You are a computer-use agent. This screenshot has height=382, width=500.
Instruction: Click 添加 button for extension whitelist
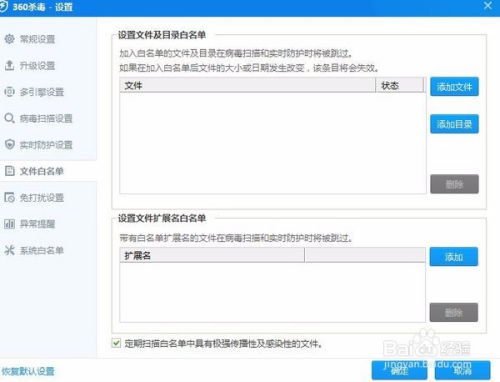(454, 257)
